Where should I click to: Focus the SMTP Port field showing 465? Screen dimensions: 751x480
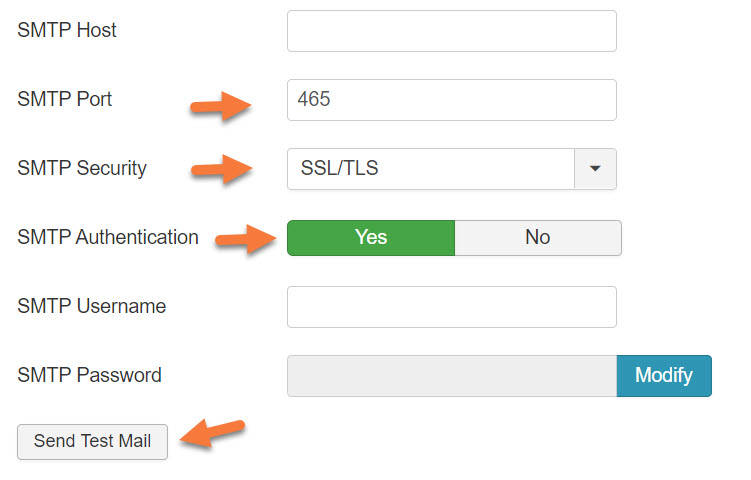pos(451,100)
